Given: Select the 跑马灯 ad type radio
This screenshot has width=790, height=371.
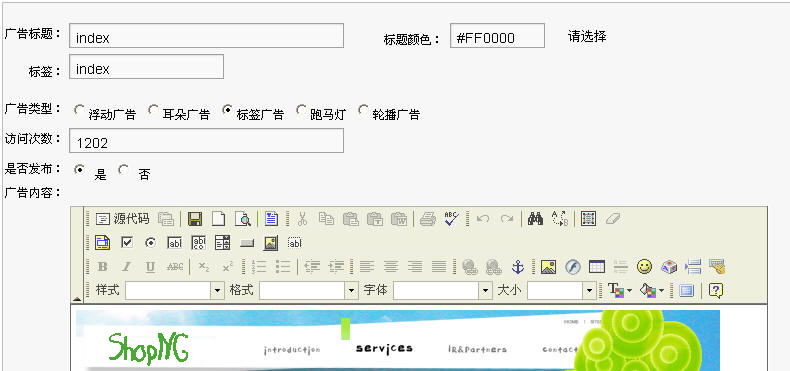Looking at the screenshot, I should [x=301, y=109].
